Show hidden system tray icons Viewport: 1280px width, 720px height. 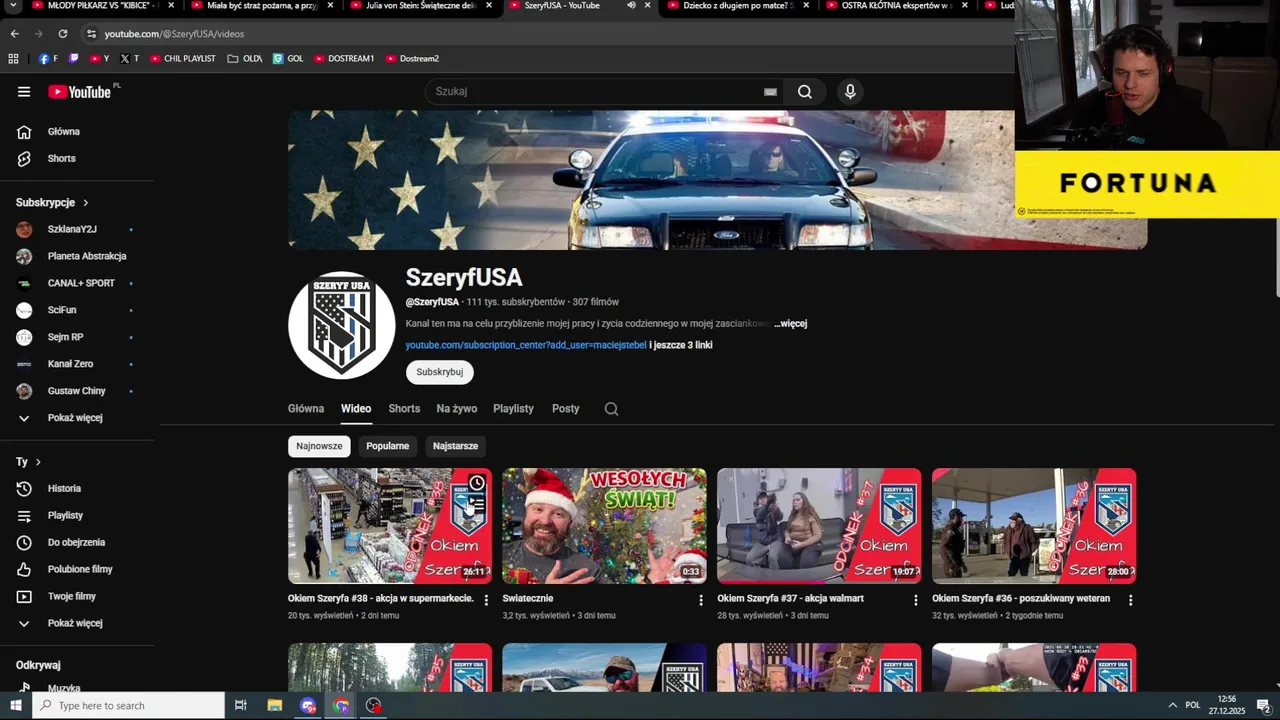1172,705
